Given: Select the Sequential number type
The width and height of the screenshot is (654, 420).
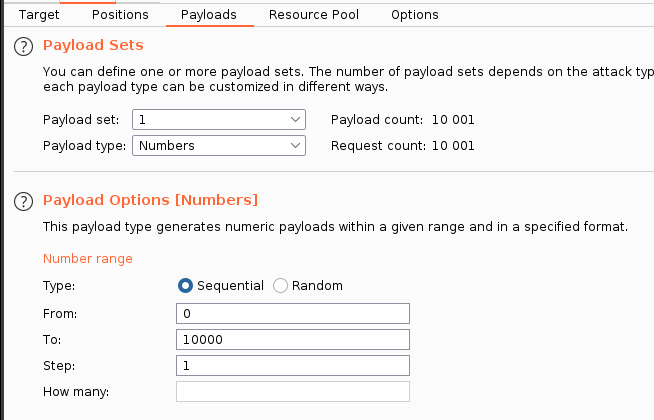Looking at the screenshot, I should [185, 286].
